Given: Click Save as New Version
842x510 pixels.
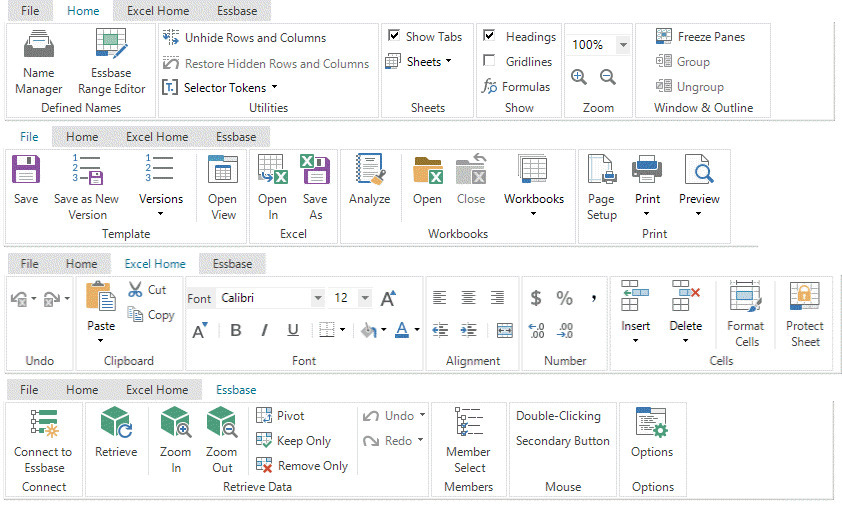Looking at the screenshot, I should (86, 187).
